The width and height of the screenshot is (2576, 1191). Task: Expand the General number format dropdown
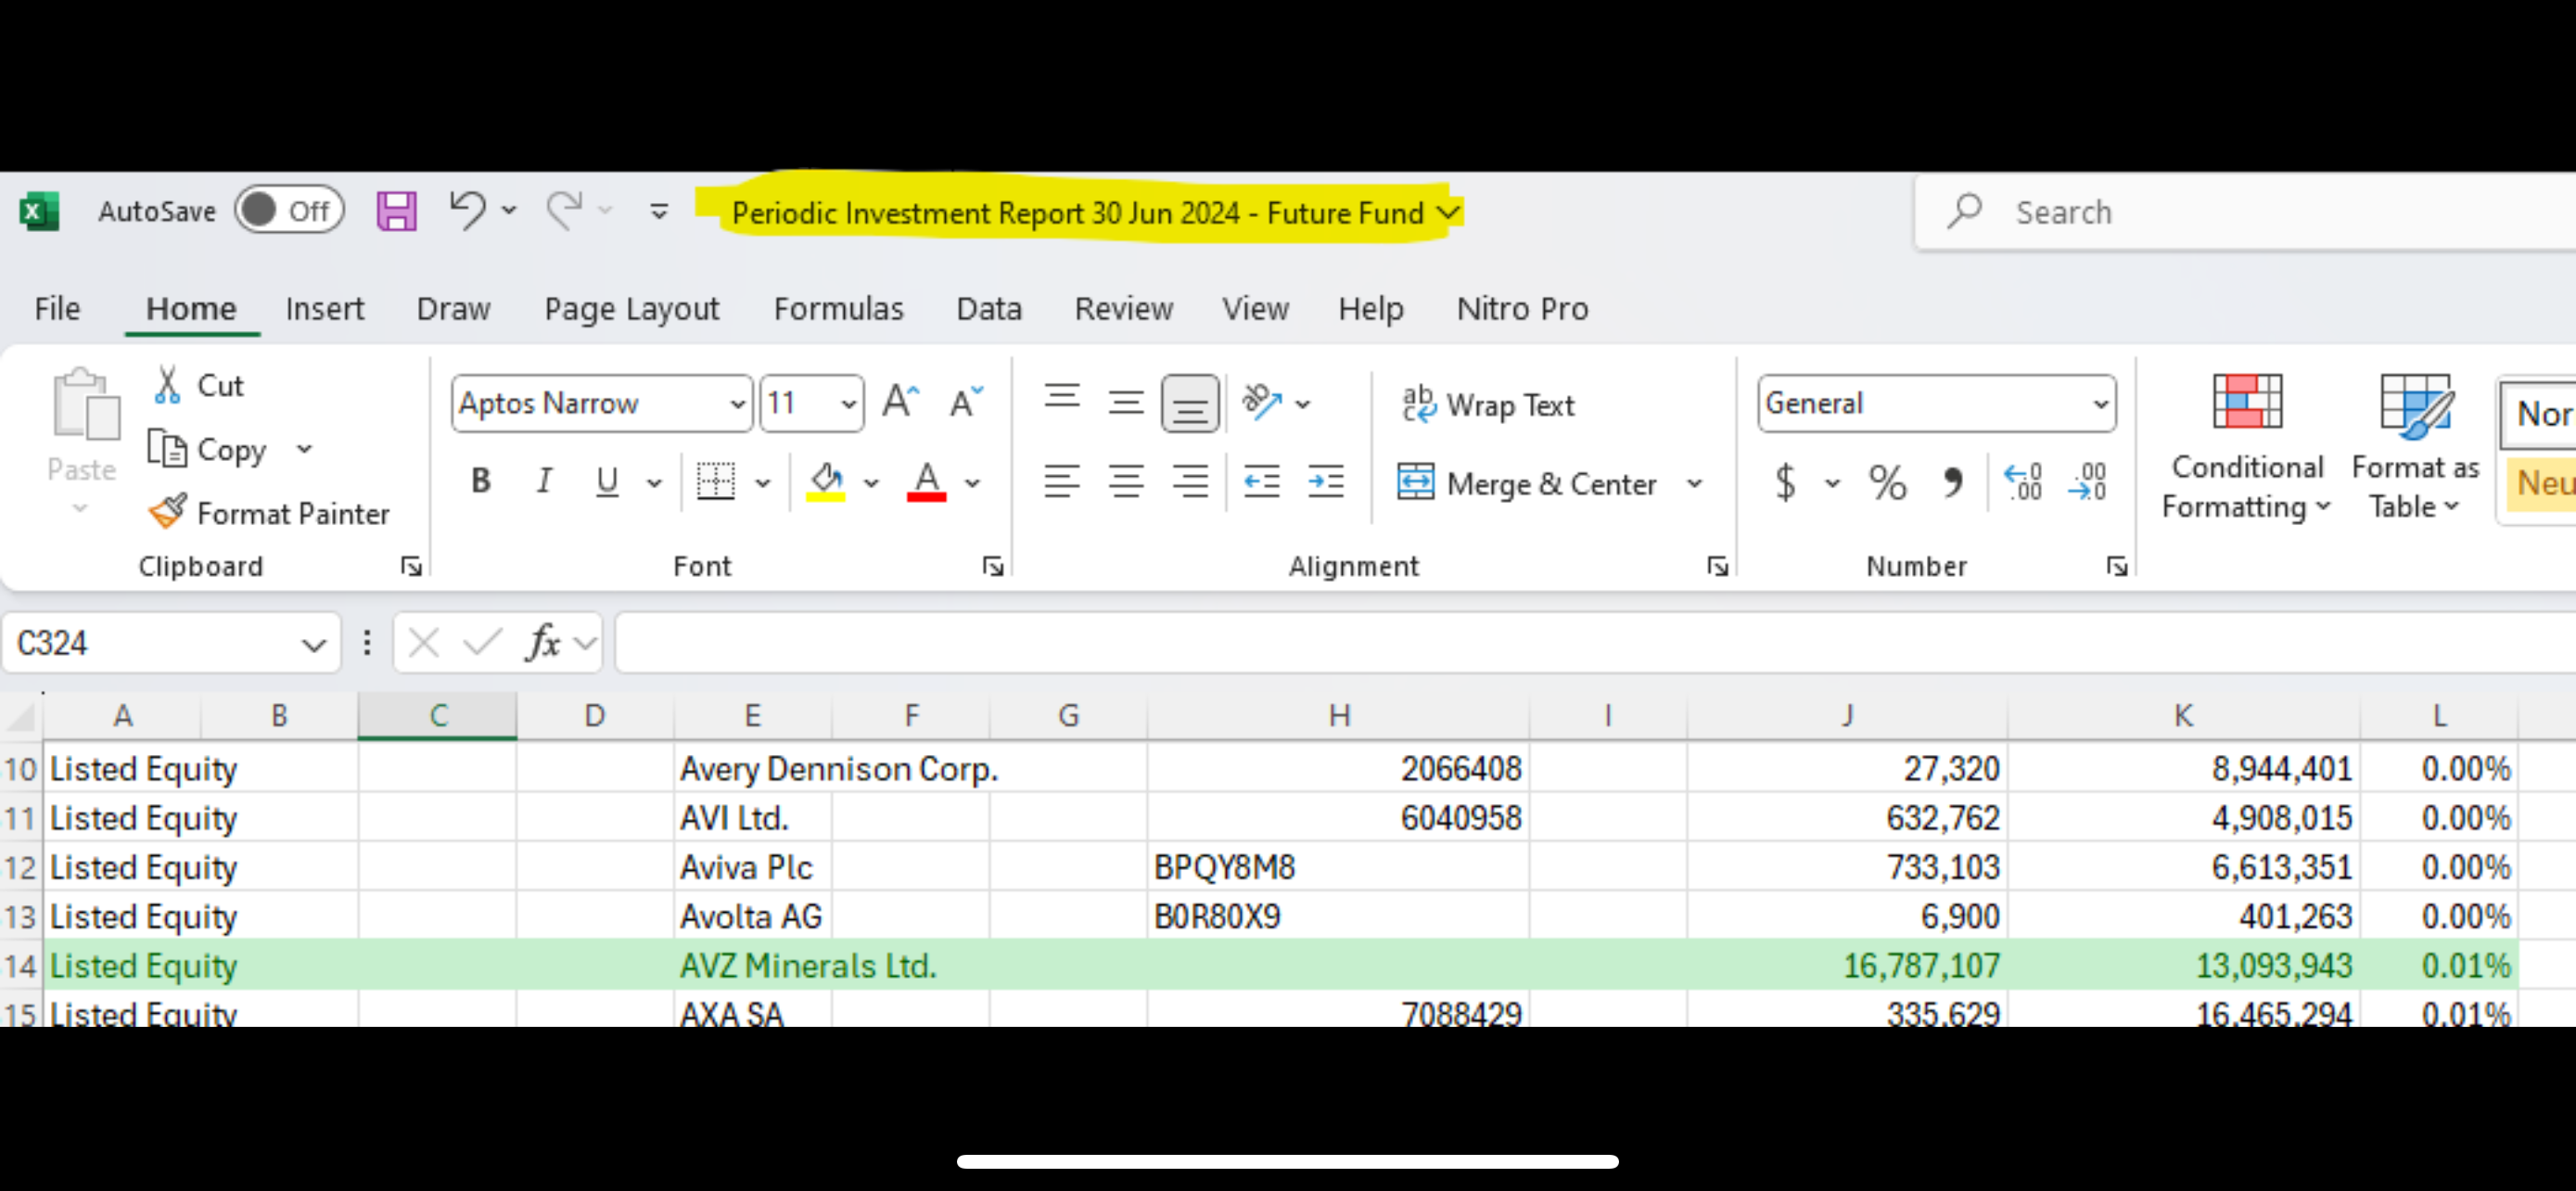(x=2099, y=404)
